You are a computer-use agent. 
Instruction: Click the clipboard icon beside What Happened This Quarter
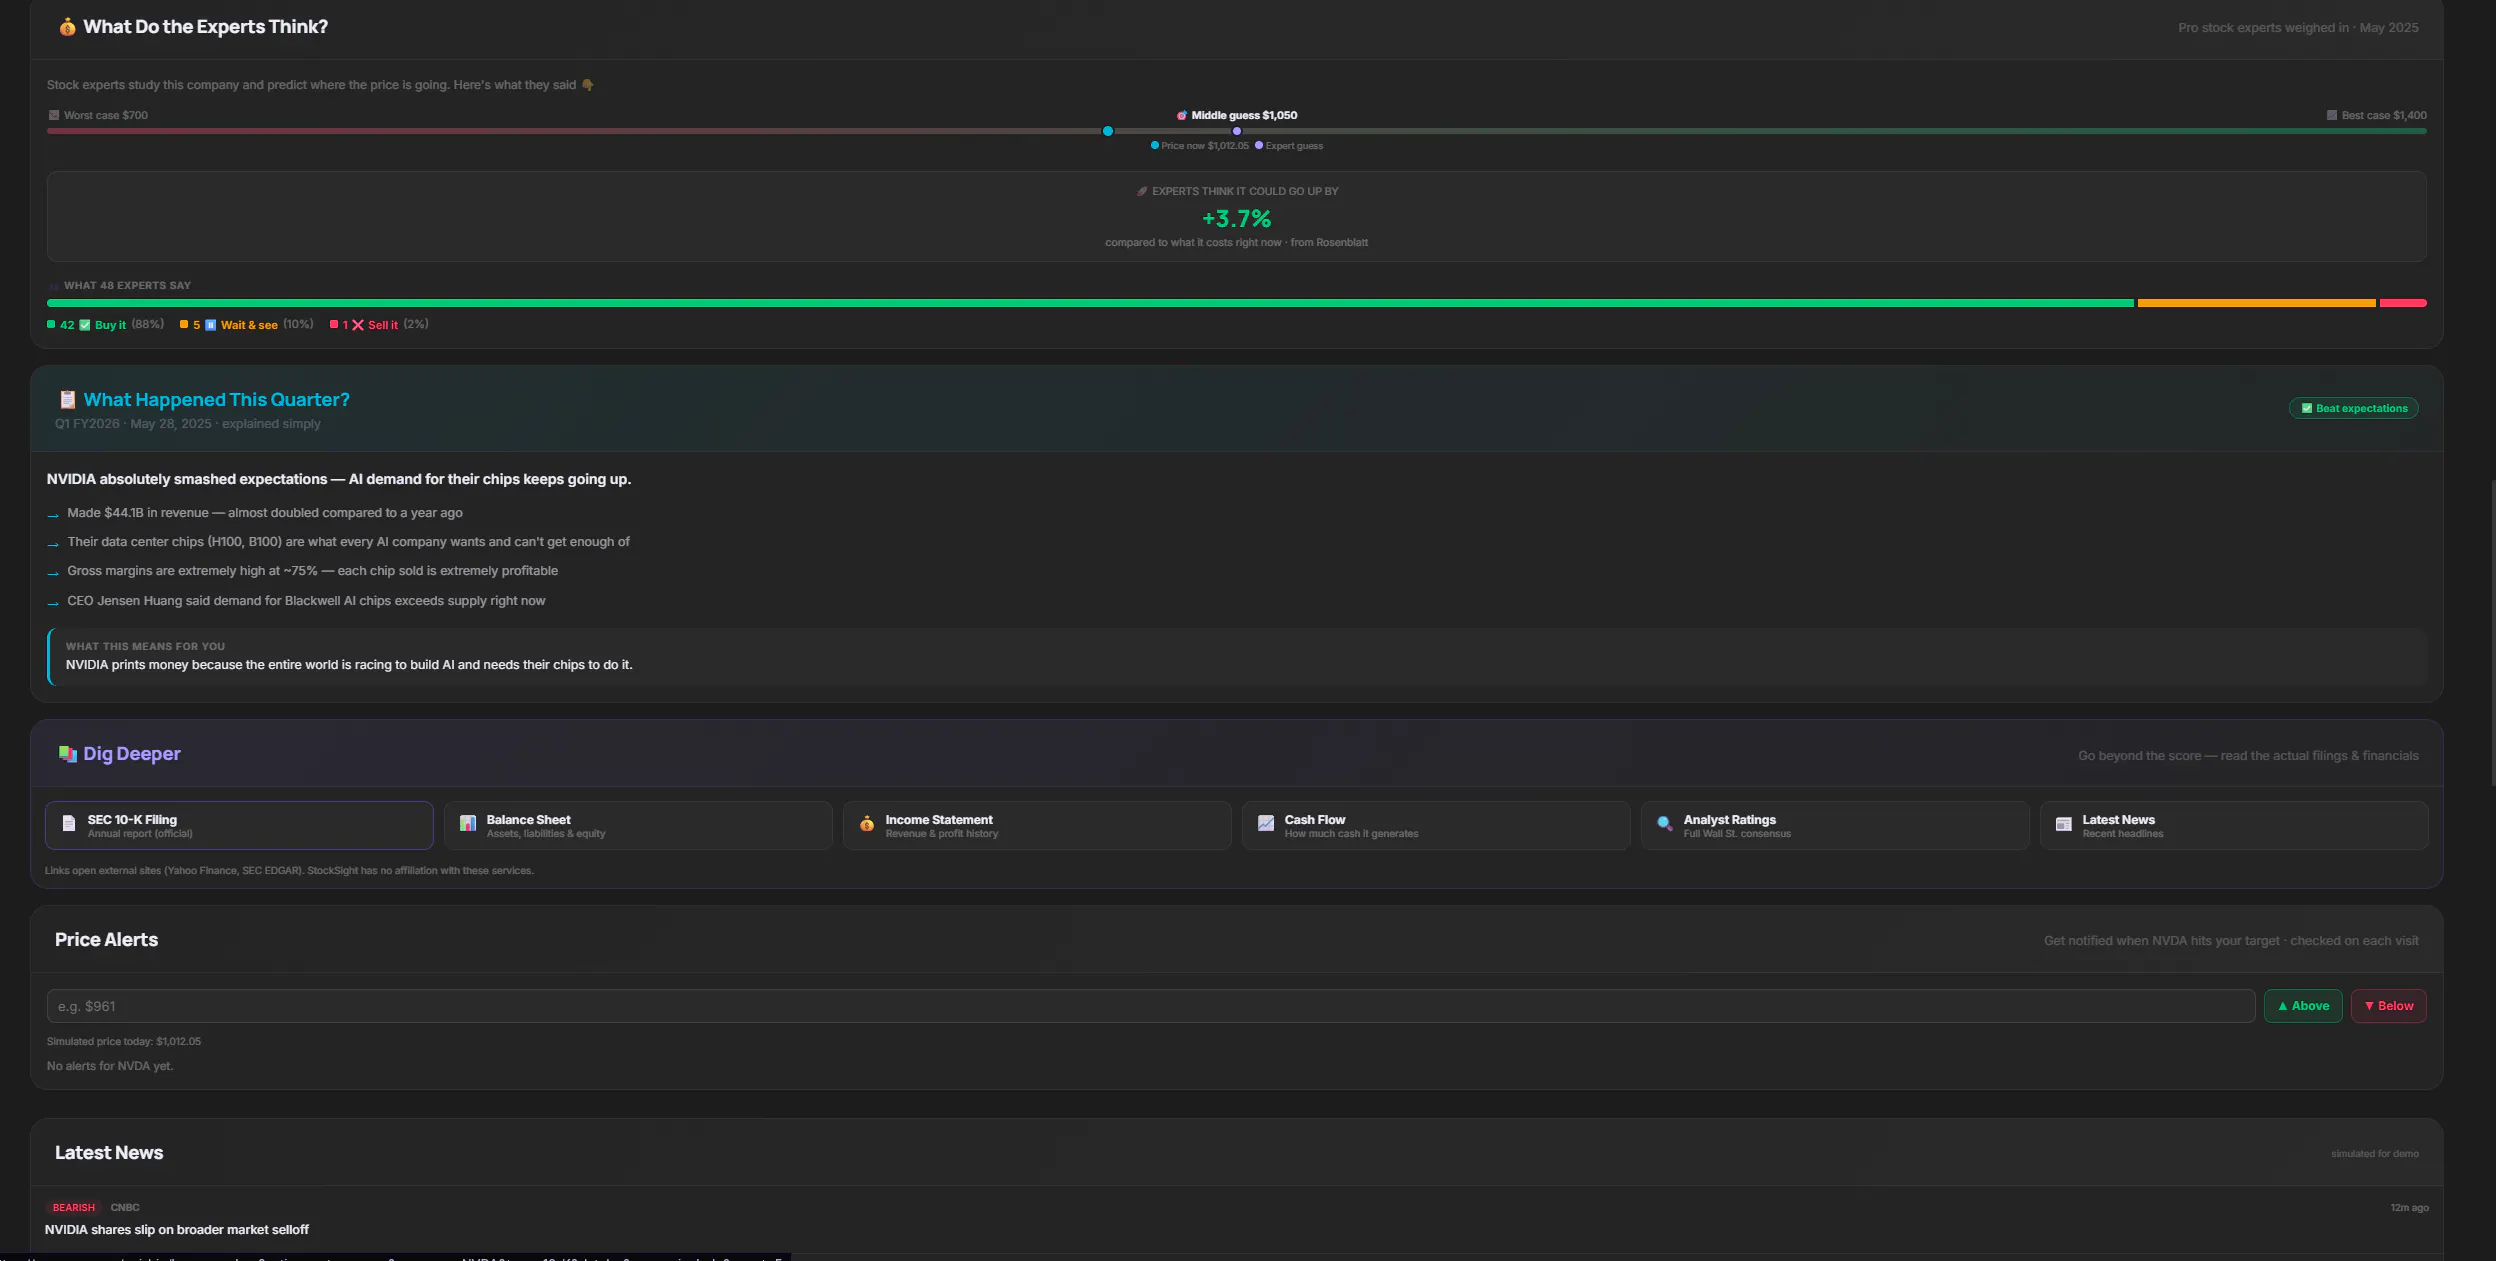67,400
